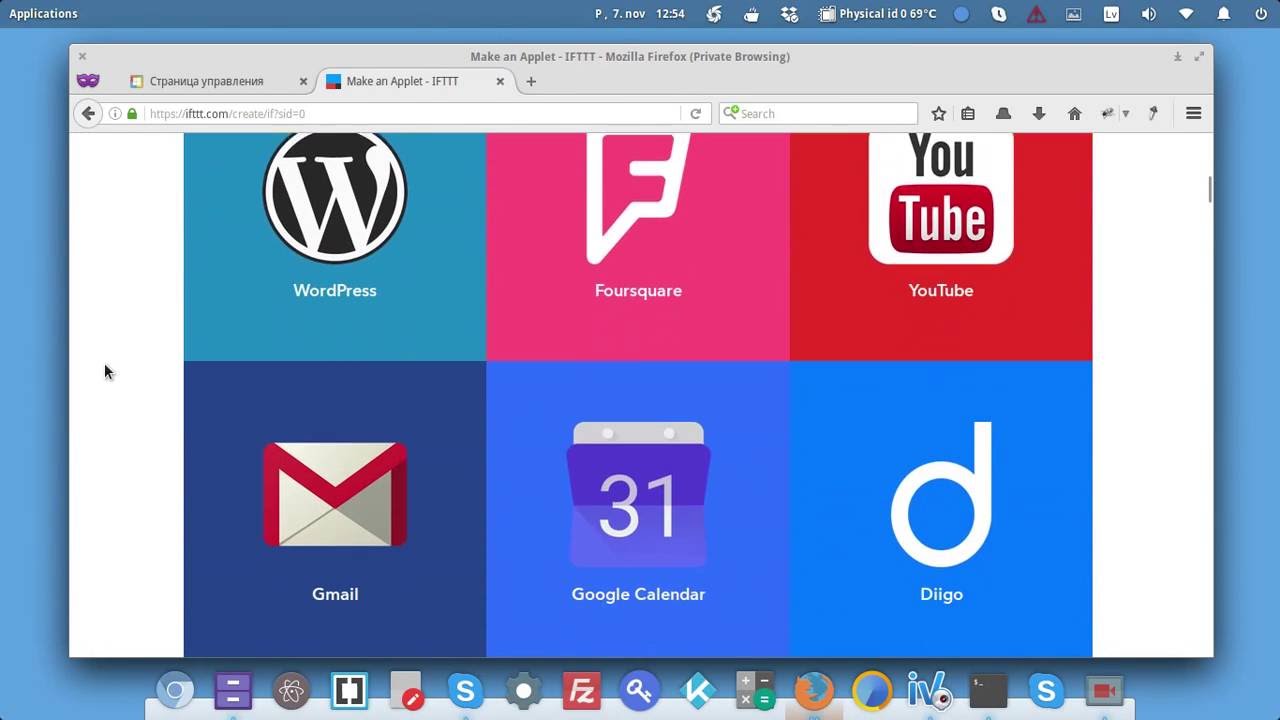Click the swirl indicator left of the coffee cup
The width and height of the screenshot is (1280, 720).
click(x=714, y=14)
